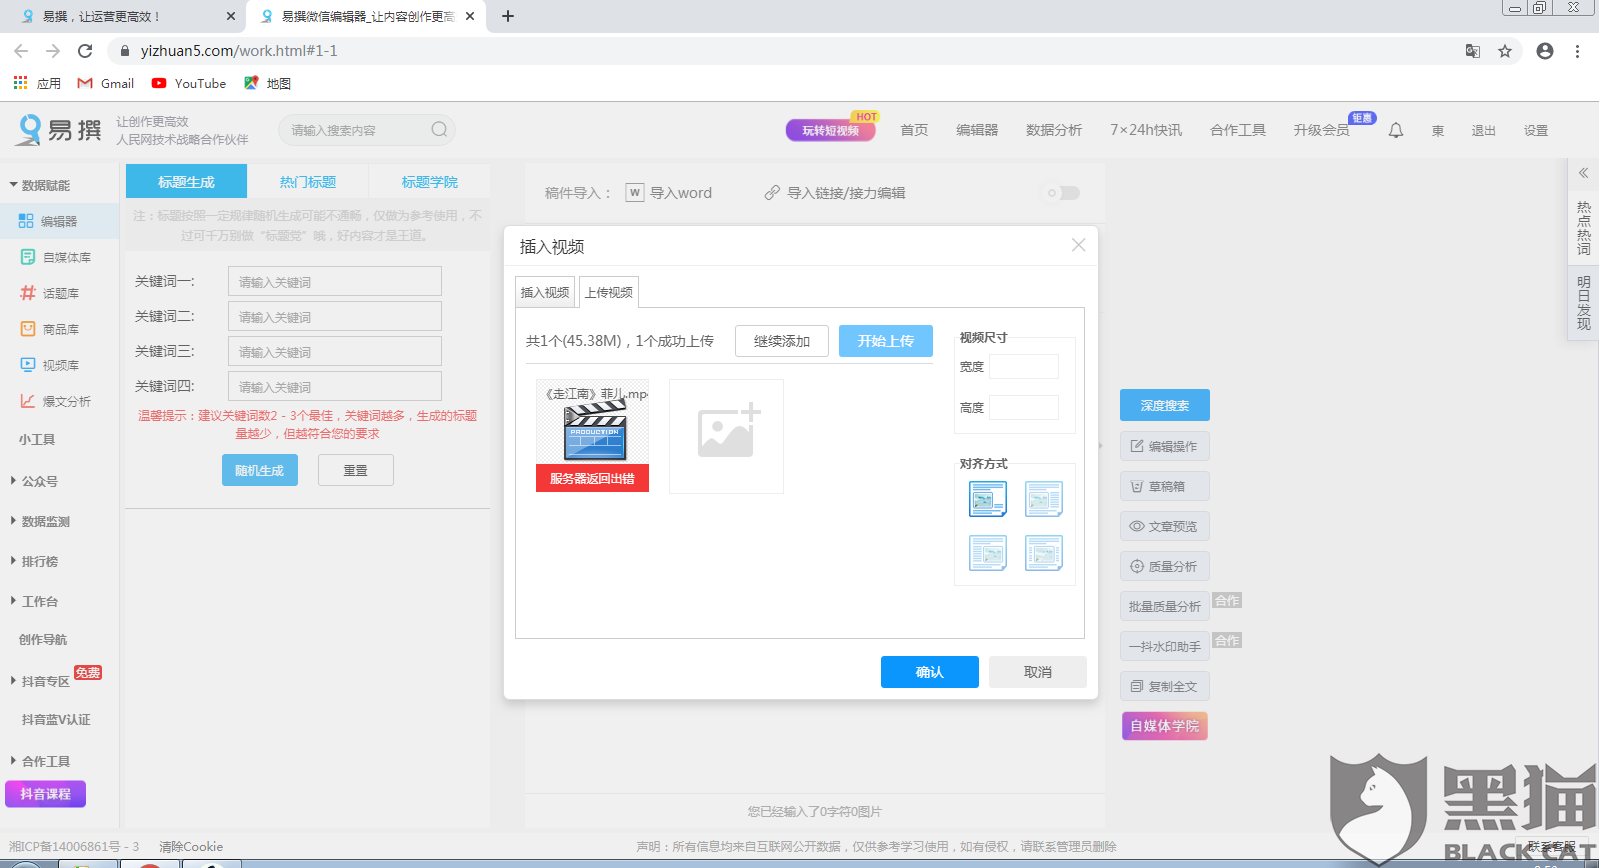1599x868 pixels.
Task: Select the first alignment layout icon
Action: click(988, 499)
